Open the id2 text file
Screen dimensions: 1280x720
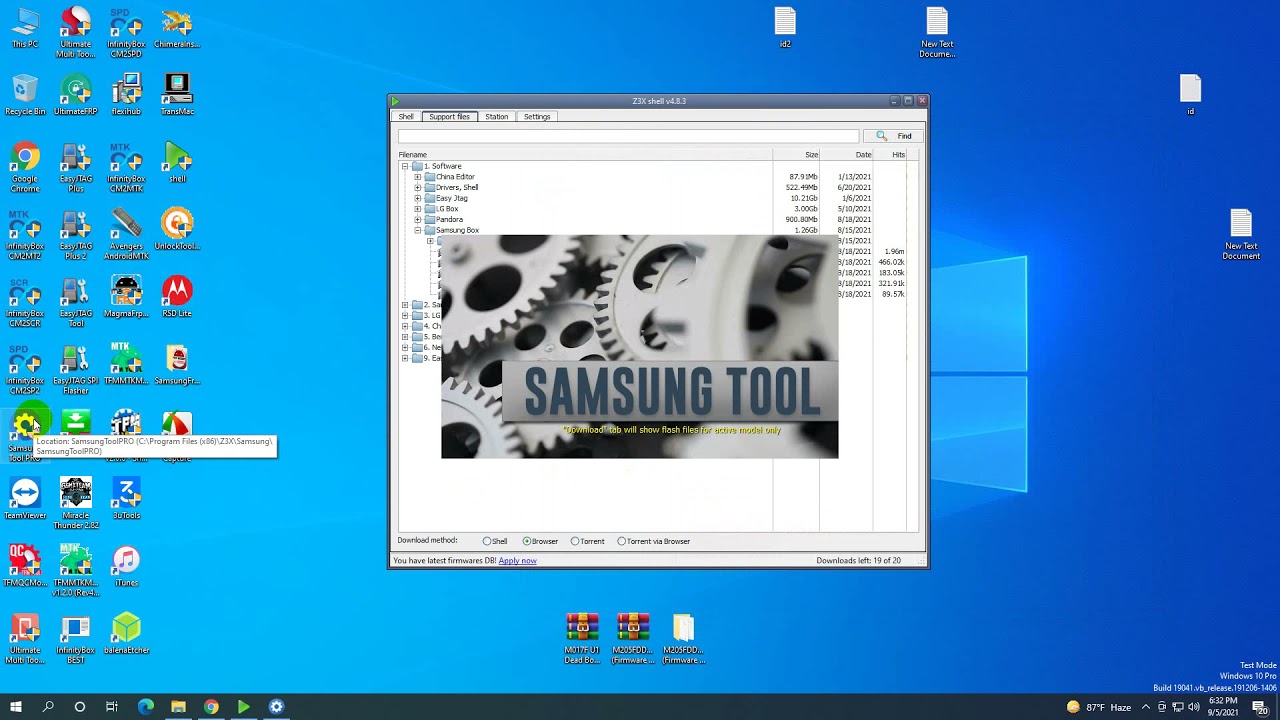[x=785, y=27]
